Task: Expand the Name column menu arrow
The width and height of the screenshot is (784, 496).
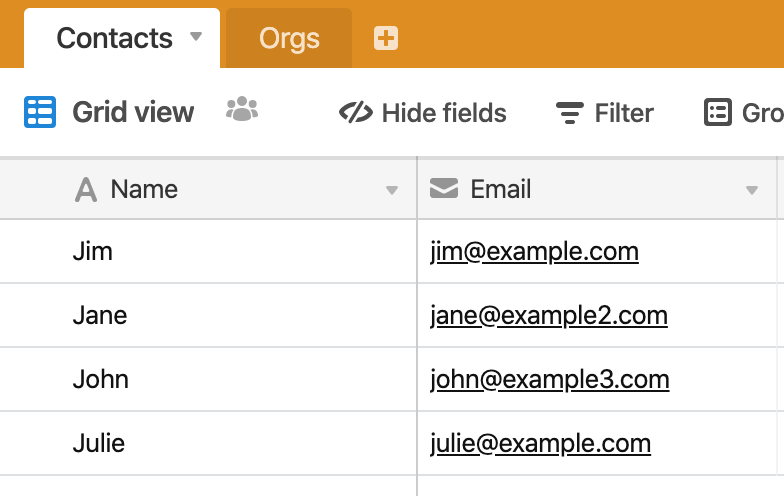Action: point(392,190)
